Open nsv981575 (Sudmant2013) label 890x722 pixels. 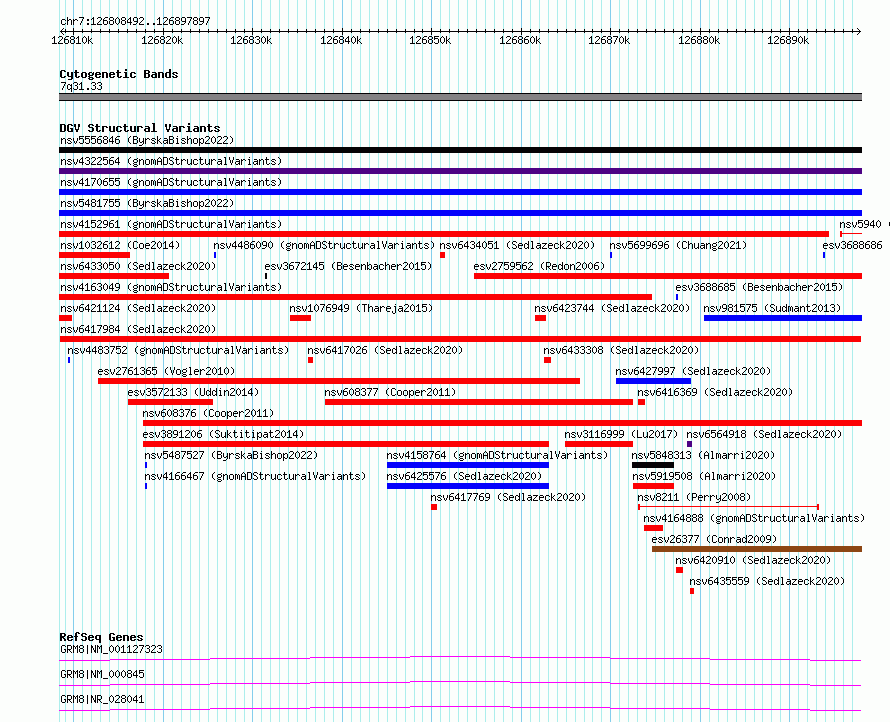pyautogui.click(x=772, y=308)
